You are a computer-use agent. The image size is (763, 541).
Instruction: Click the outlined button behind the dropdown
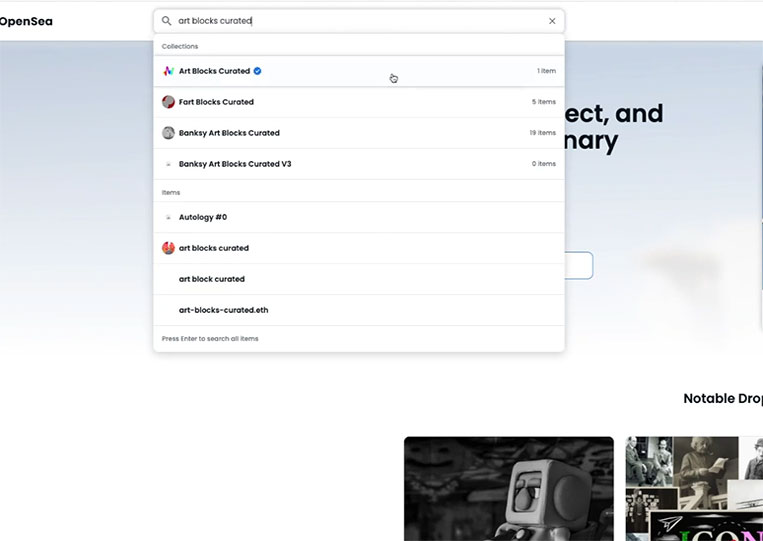pos(579,266)
